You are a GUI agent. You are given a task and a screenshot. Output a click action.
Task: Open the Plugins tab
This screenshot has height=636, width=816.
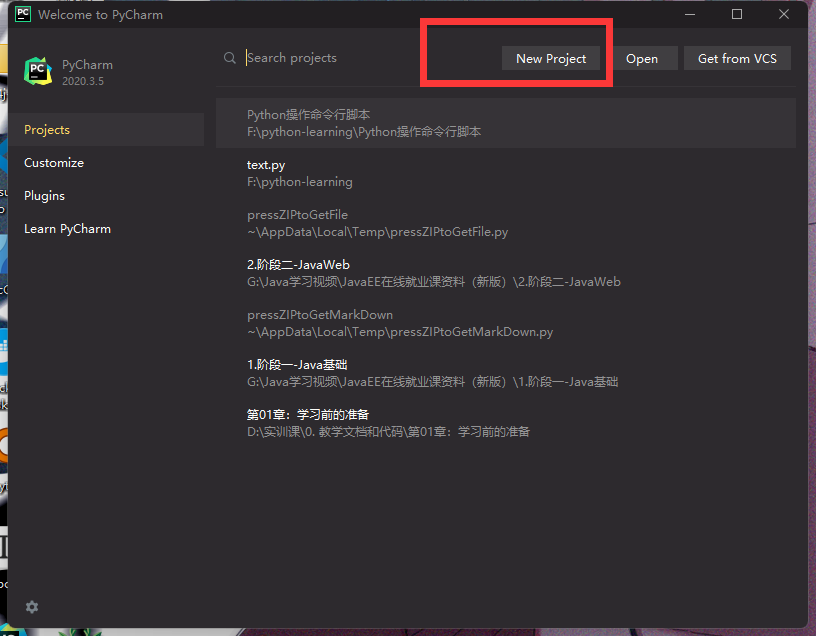coord(106,196)
